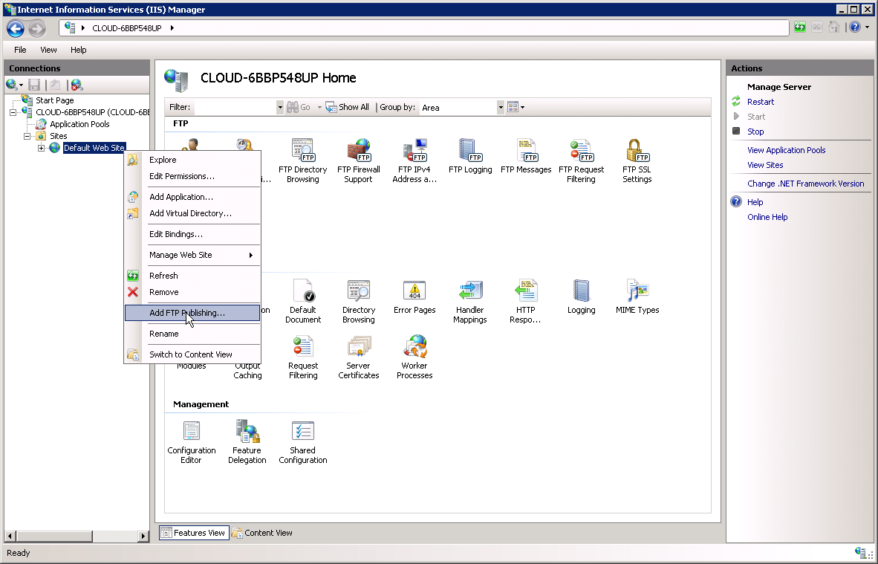Image resolution: width=878 pixels, height=564 pixels.
Task: Open Online Help link
Action: click(x=767, y=217)
